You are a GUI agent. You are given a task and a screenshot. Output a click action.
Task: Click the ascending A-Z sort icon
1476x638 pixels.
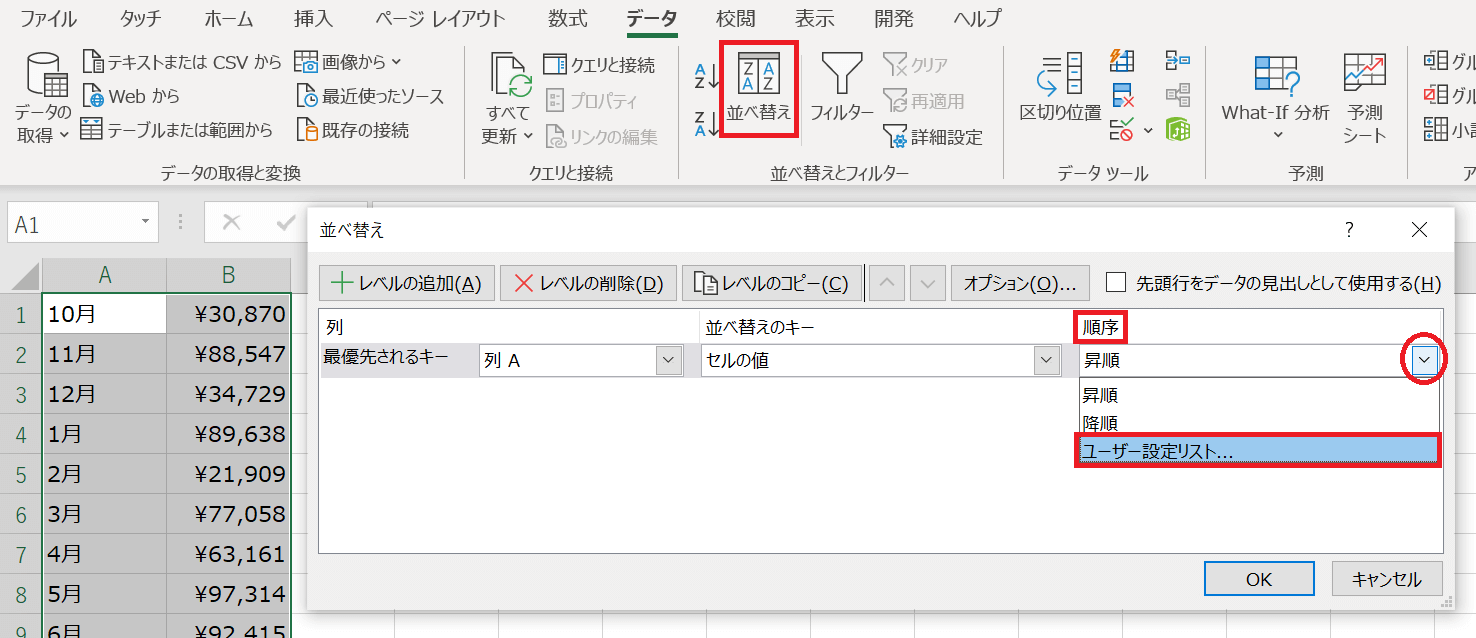tap(706, 76)
